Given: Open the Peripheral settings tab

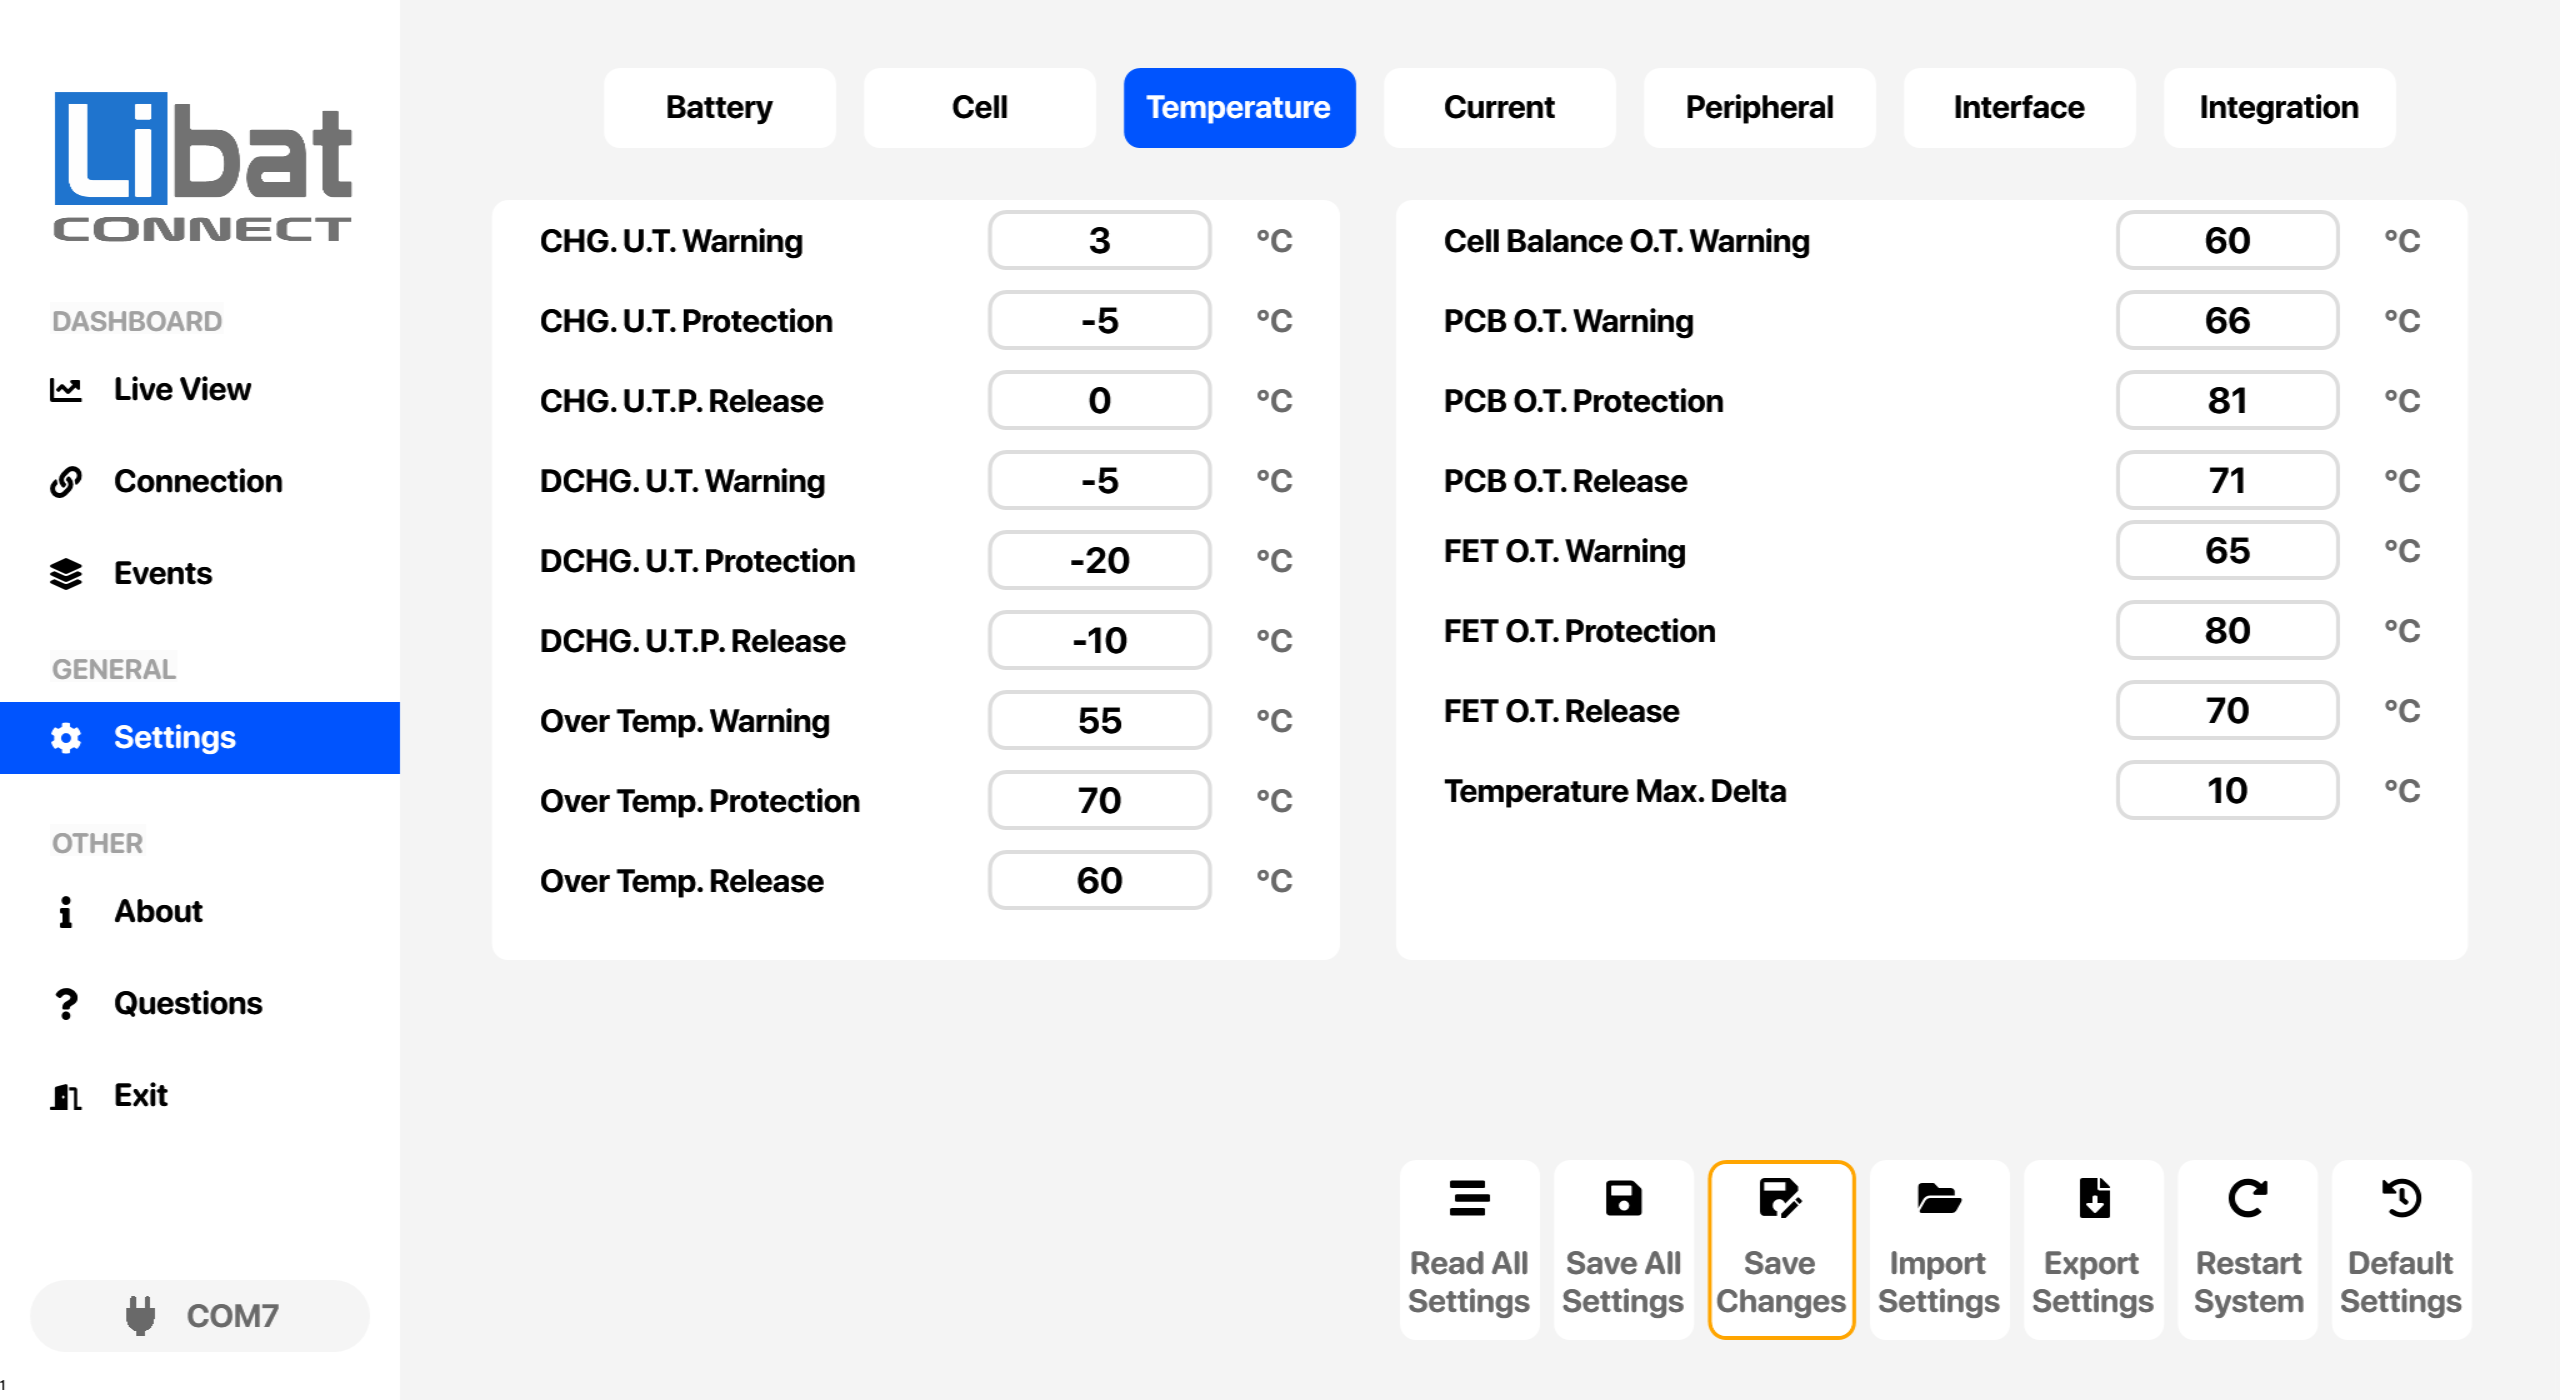Looking at the screenshot, I should click(x=1759, y=108).
